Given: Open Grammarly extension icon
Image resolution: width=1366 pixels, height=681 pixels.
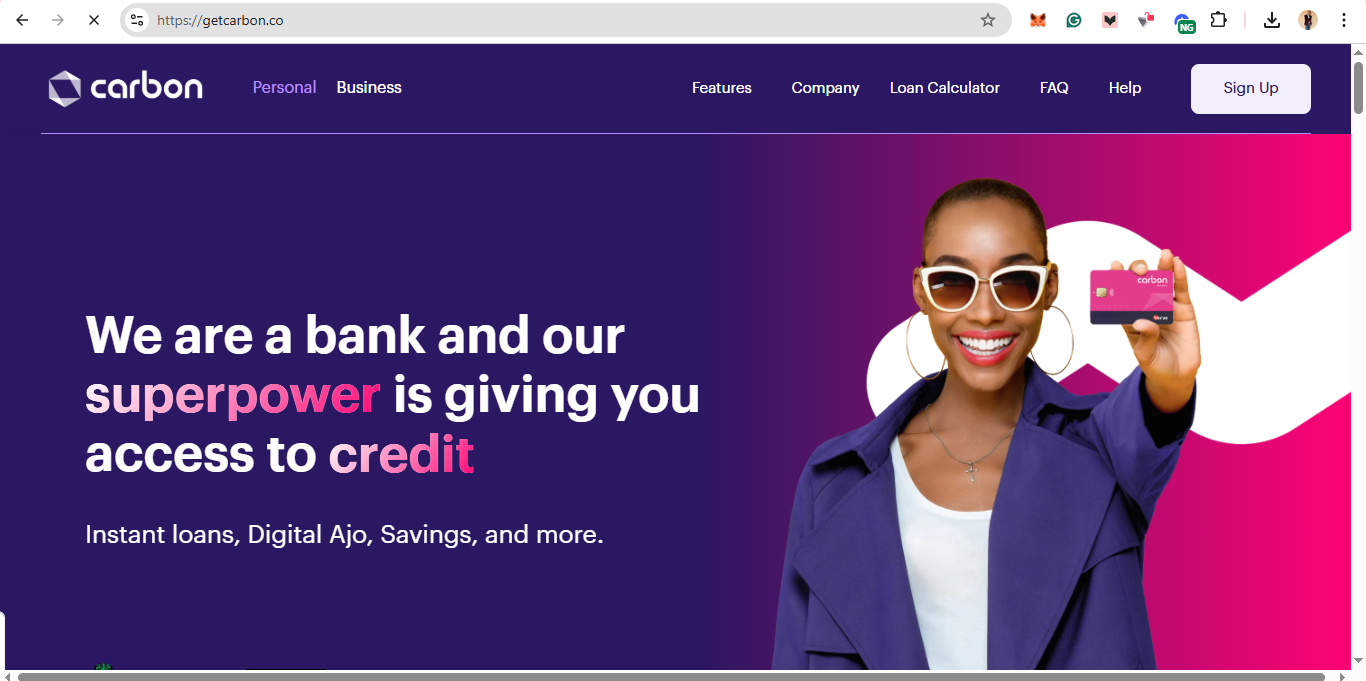Looking at the screenshot, I should 1074,20.
